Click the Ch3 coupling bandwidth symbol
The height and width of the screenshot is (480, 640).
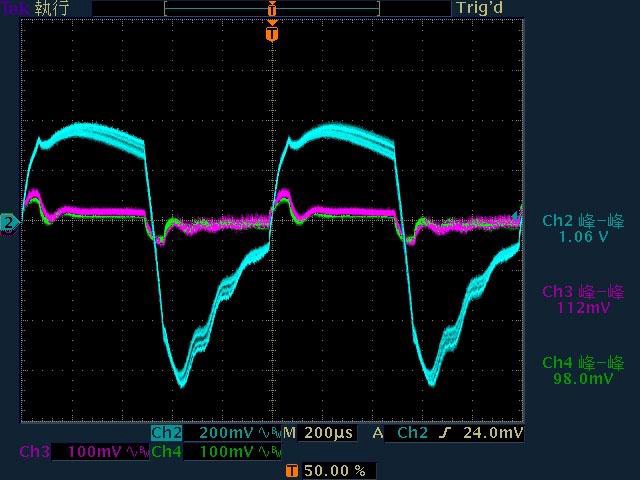pos(135,453)
